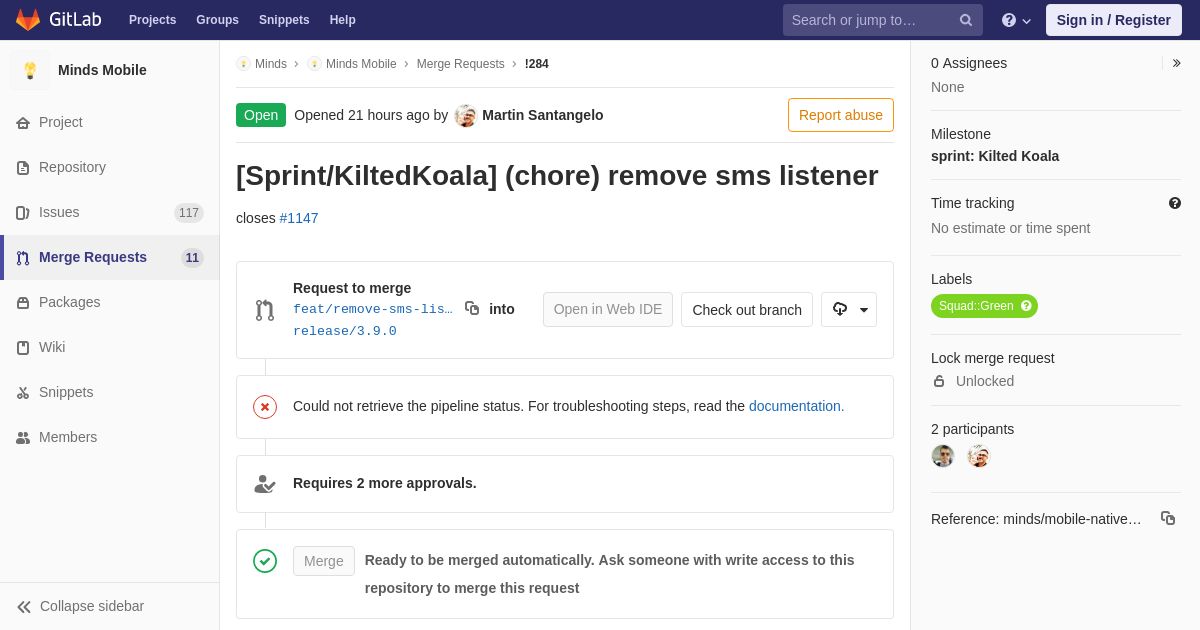The height and width of the screenshot is (630, 1200).
Task: Click Martin Santangelo author avatar
Action: [x=466, y=115]
